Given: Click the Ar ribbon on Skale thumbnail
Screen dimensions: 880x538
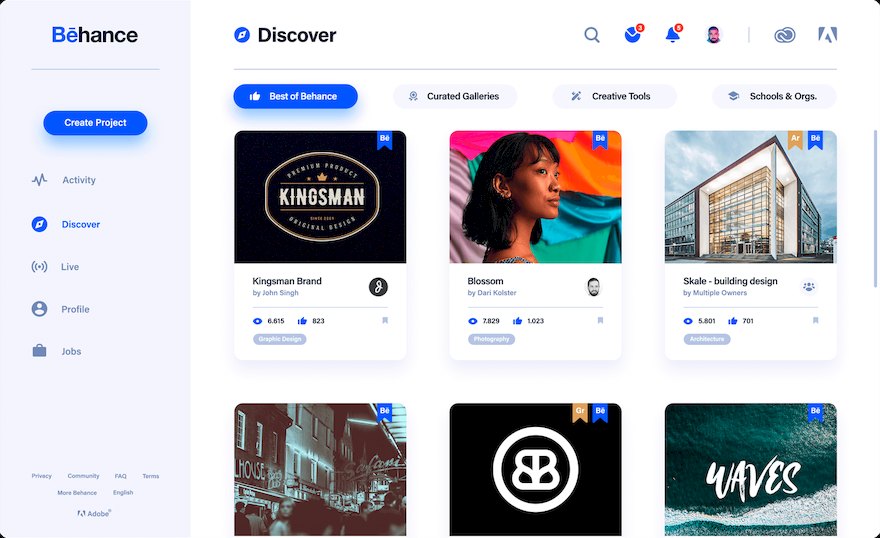Looking at the screenshot, I should point(795,140).
